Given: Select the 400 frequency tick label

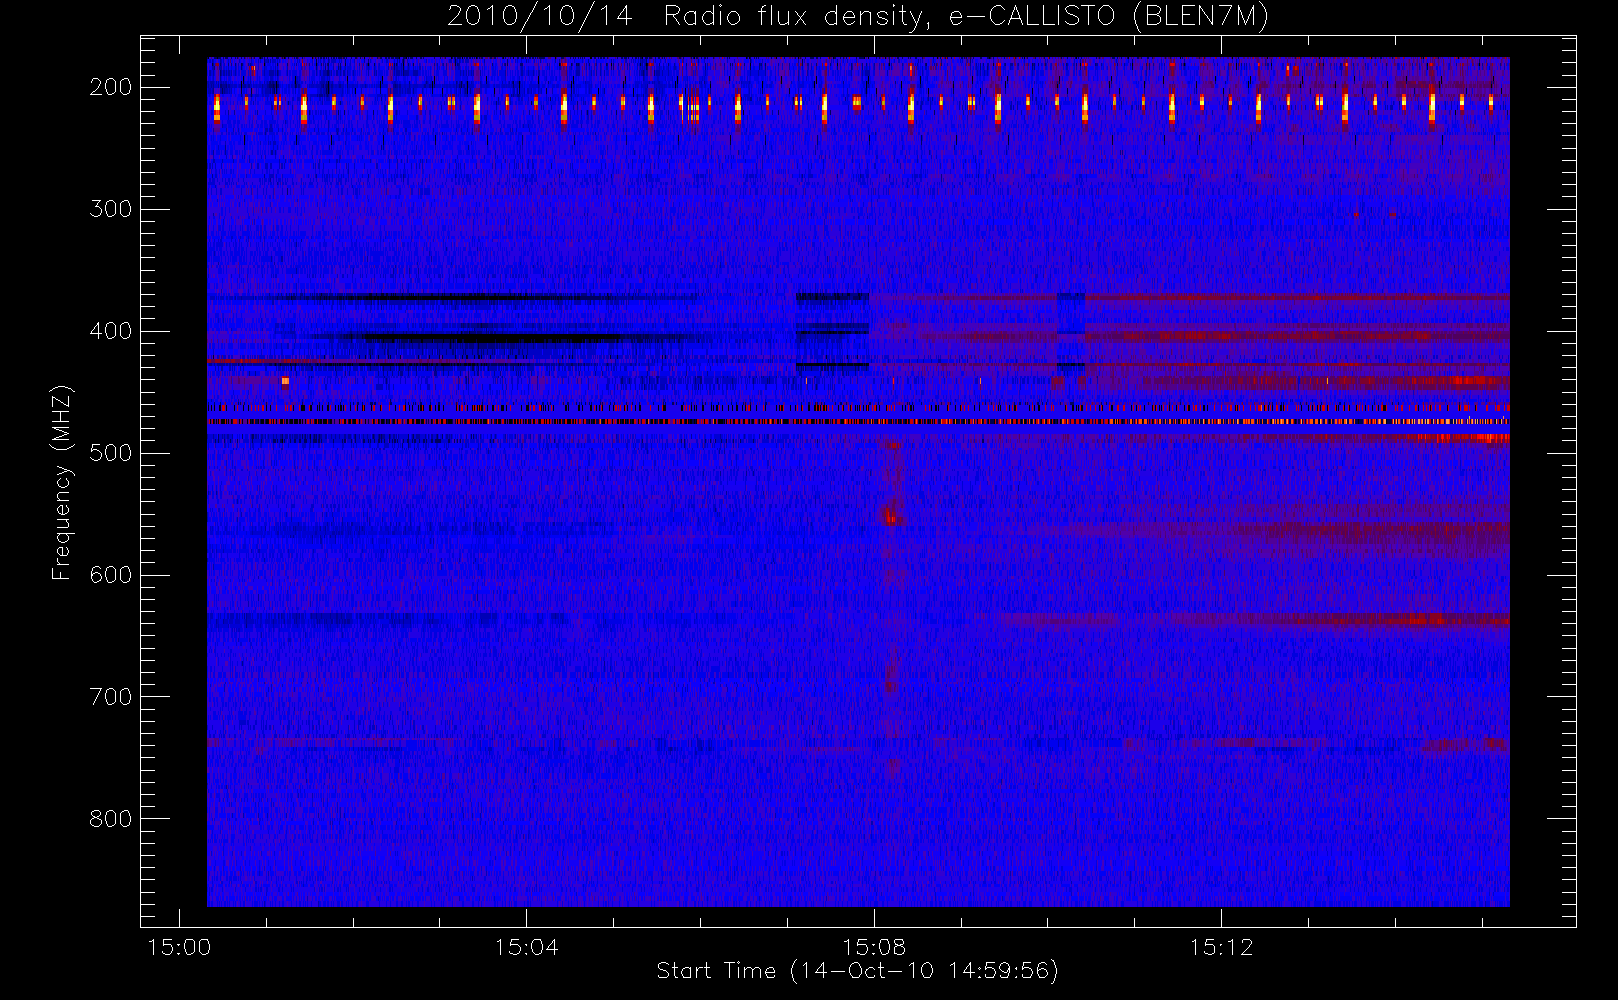Looking at the screenshot, I should tap(111, 331).
